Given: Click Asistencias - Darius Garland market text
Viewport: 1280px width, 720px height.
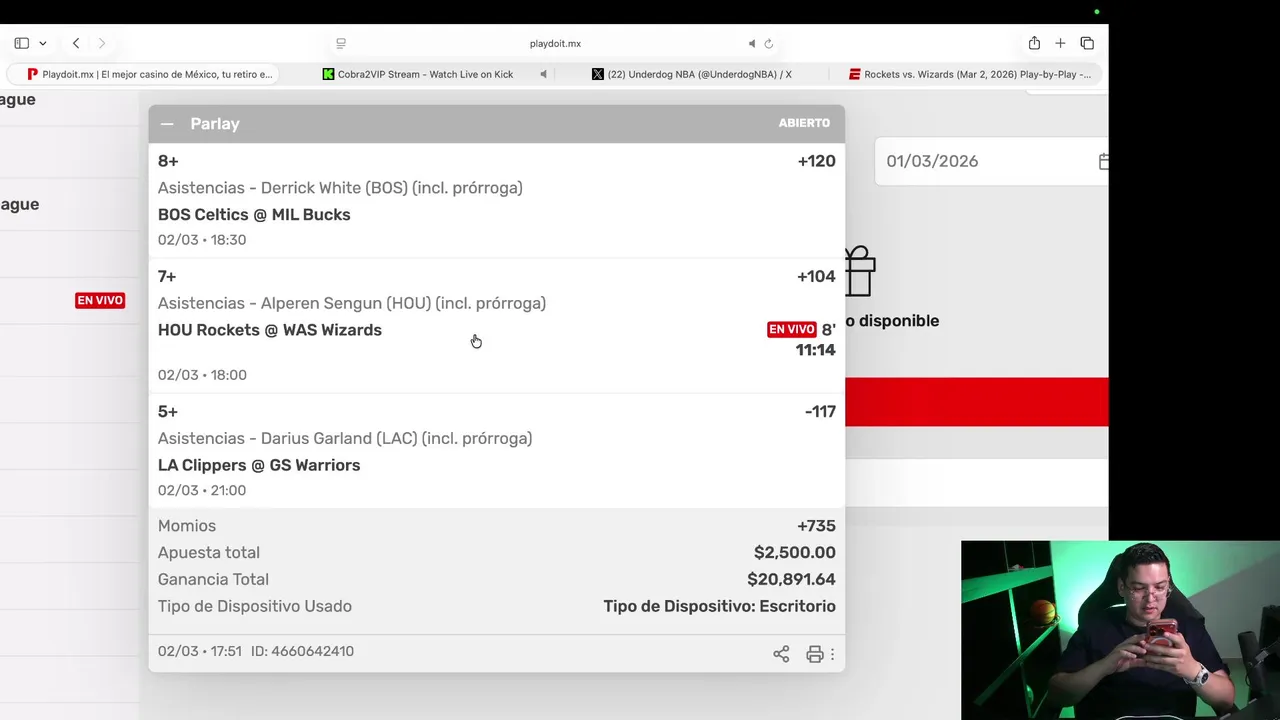Looking at the screenshot, I should [x=345, y=438].
